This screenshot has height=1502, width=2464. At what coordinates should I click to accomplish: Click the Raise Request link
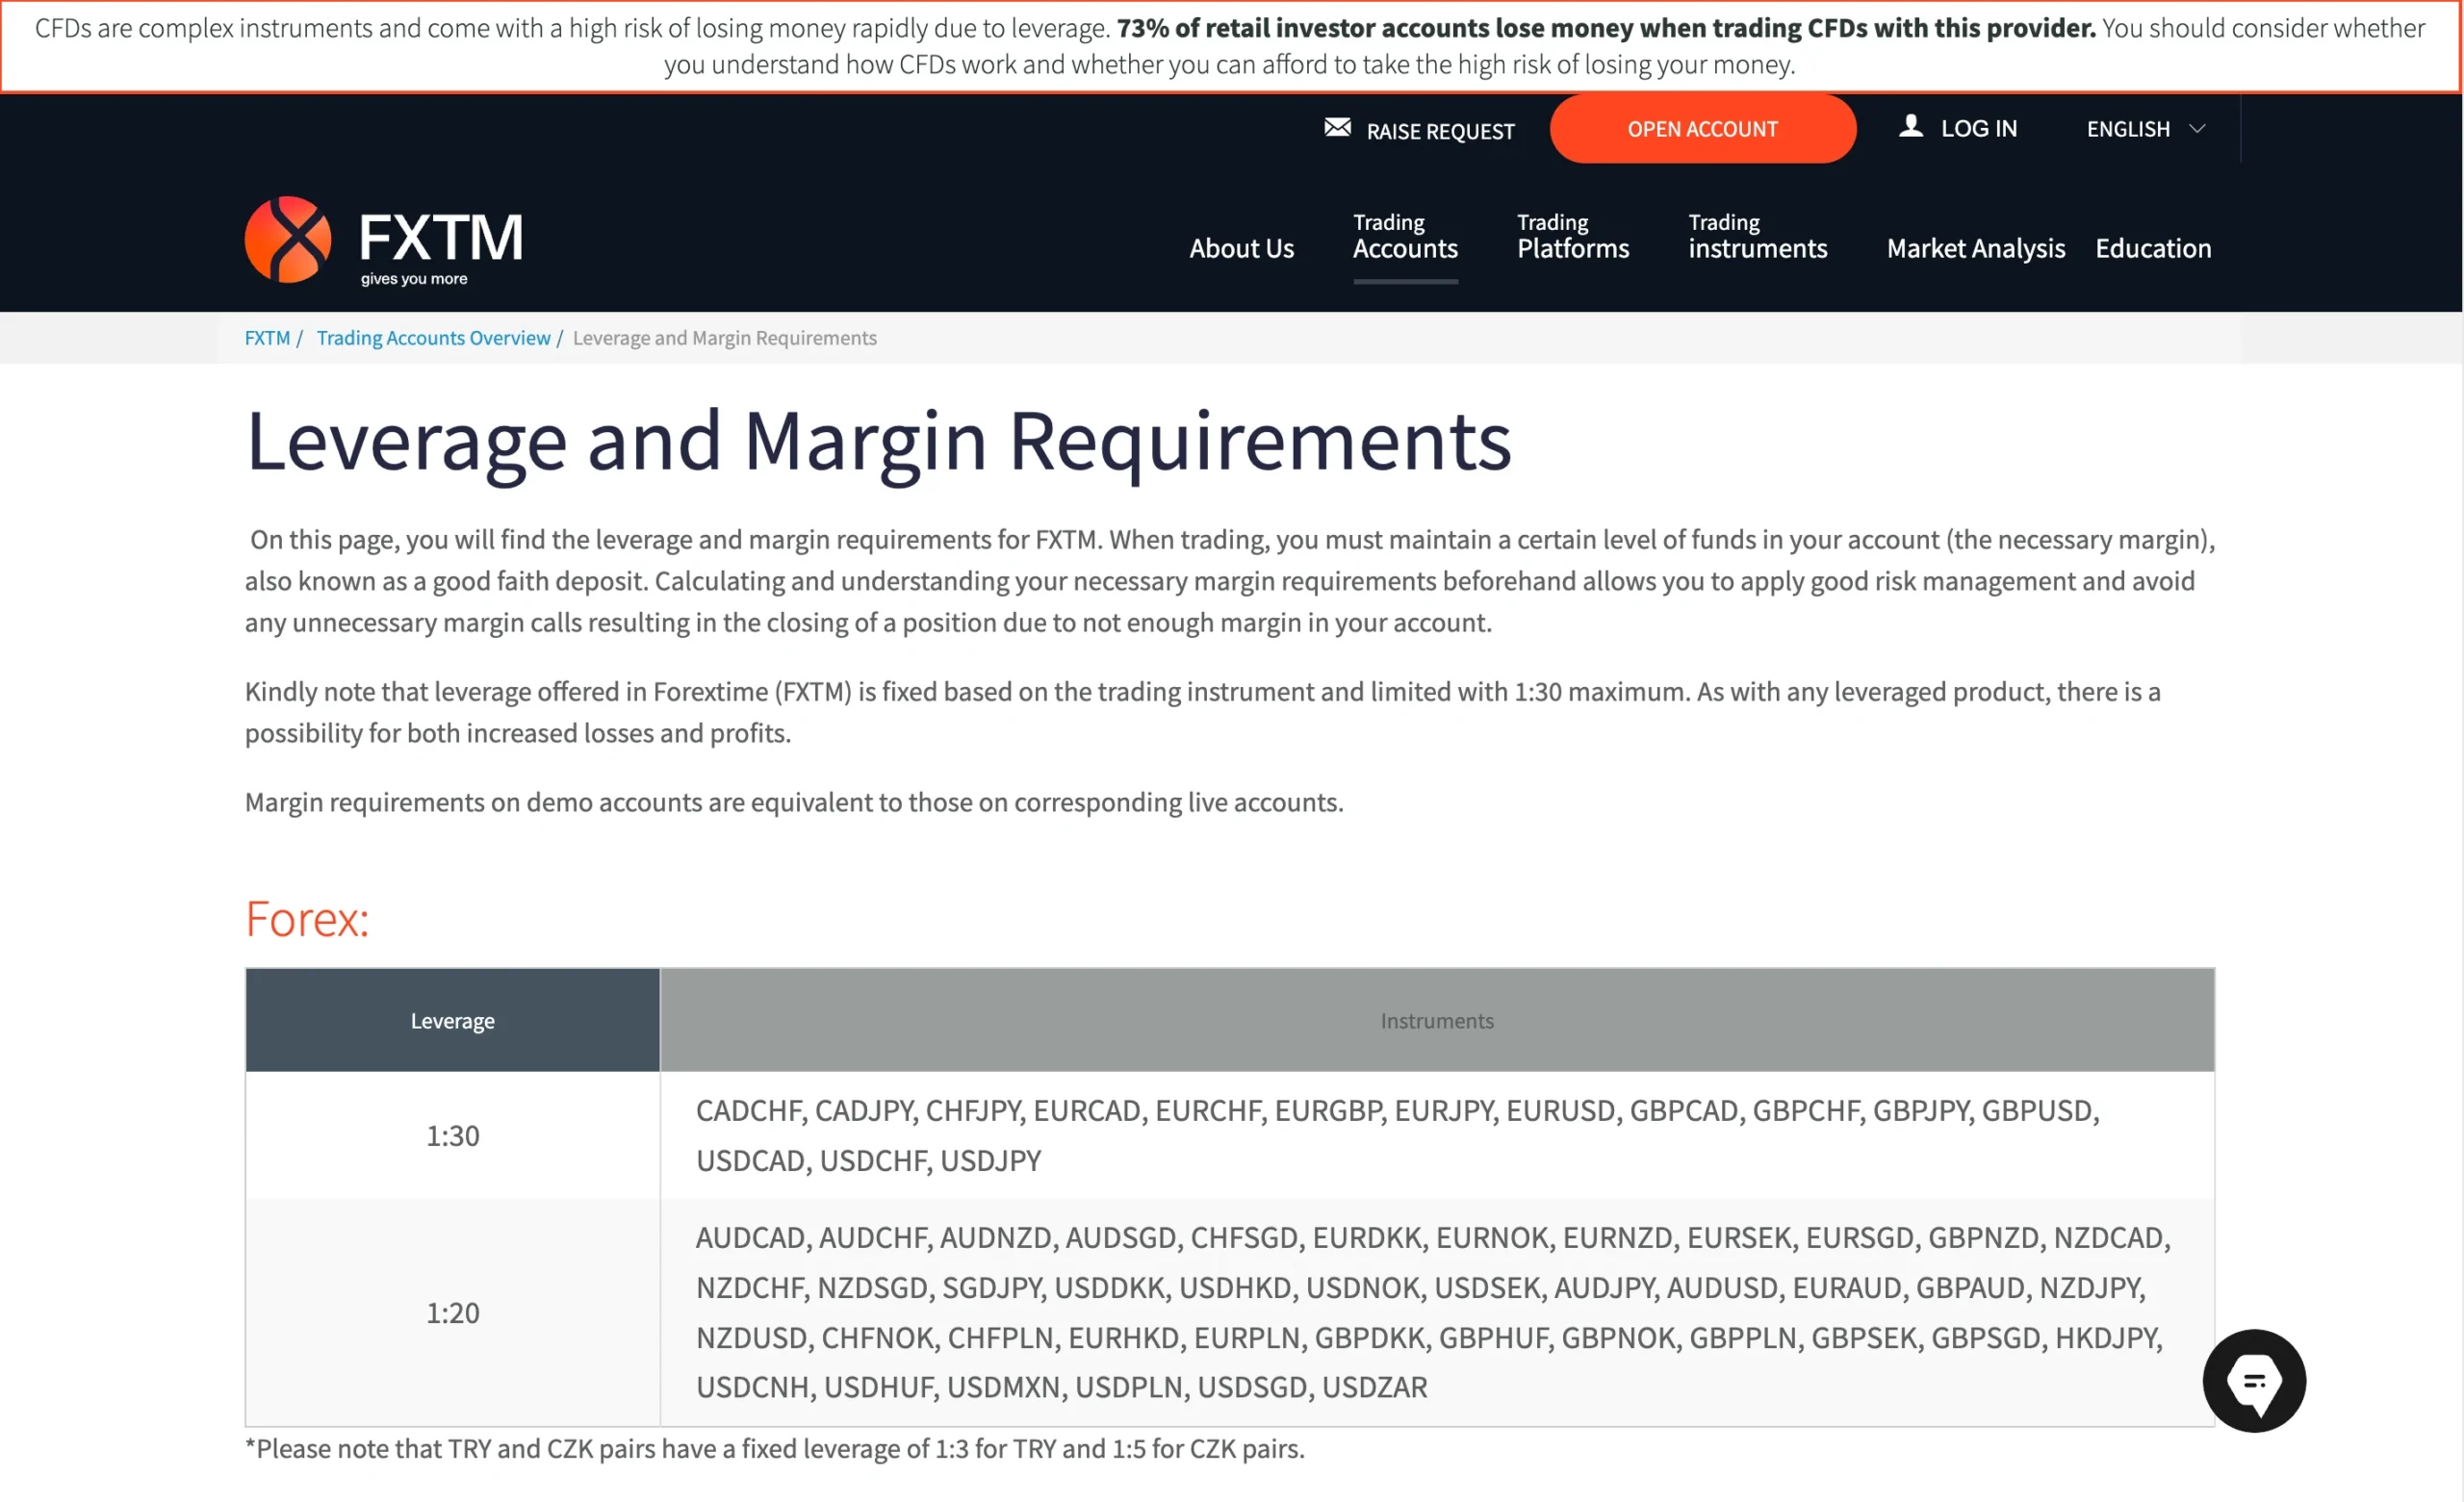point(1440,131)
